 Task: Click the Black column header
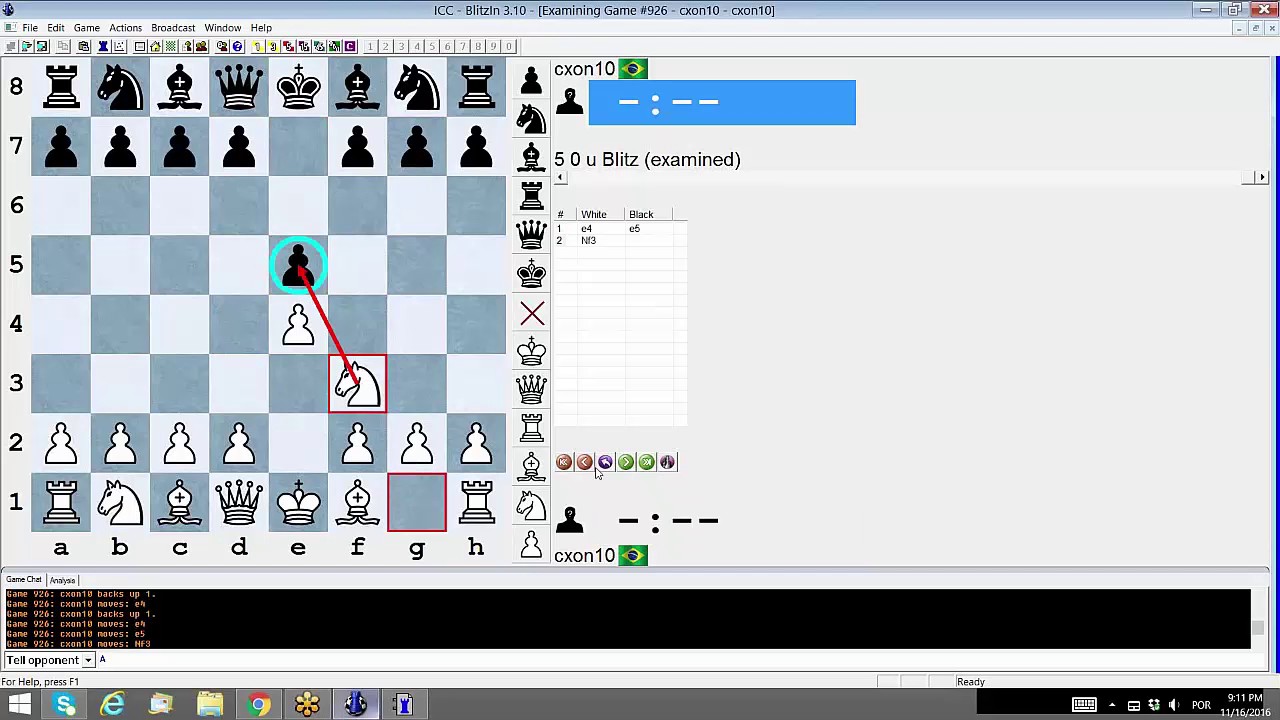point(649,215)
